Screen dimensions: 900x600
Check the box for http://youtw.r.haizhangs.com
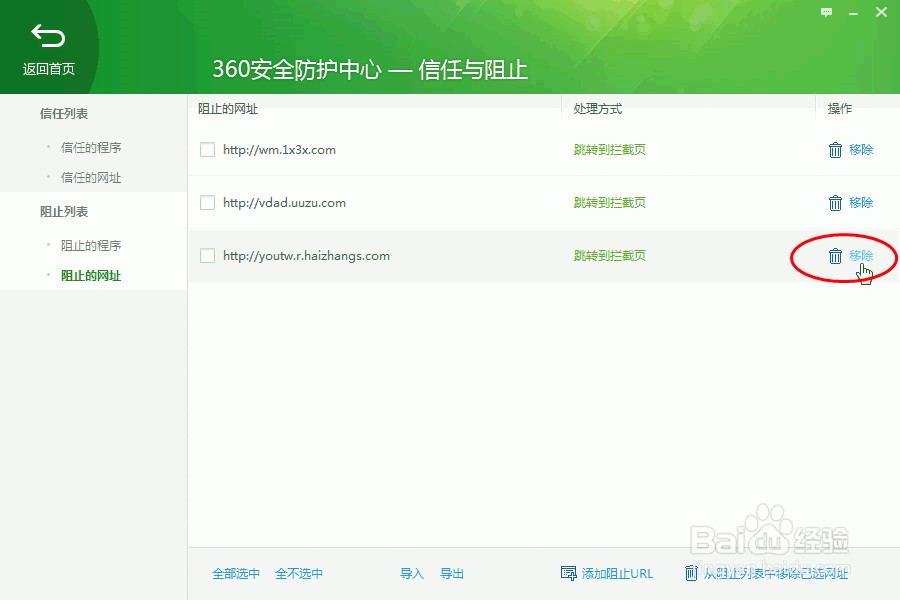pos(207,256)
